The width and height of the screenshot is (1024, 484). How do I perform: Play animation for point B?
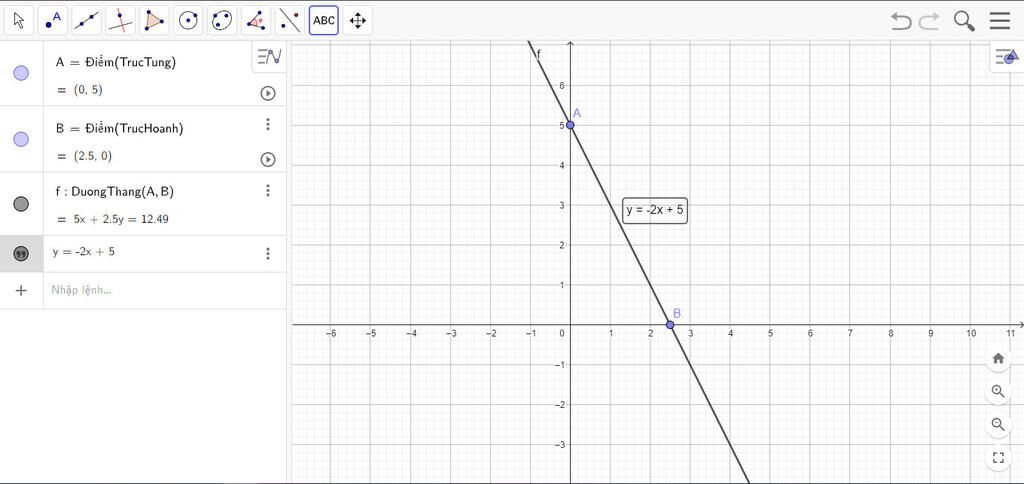(268, 159)
